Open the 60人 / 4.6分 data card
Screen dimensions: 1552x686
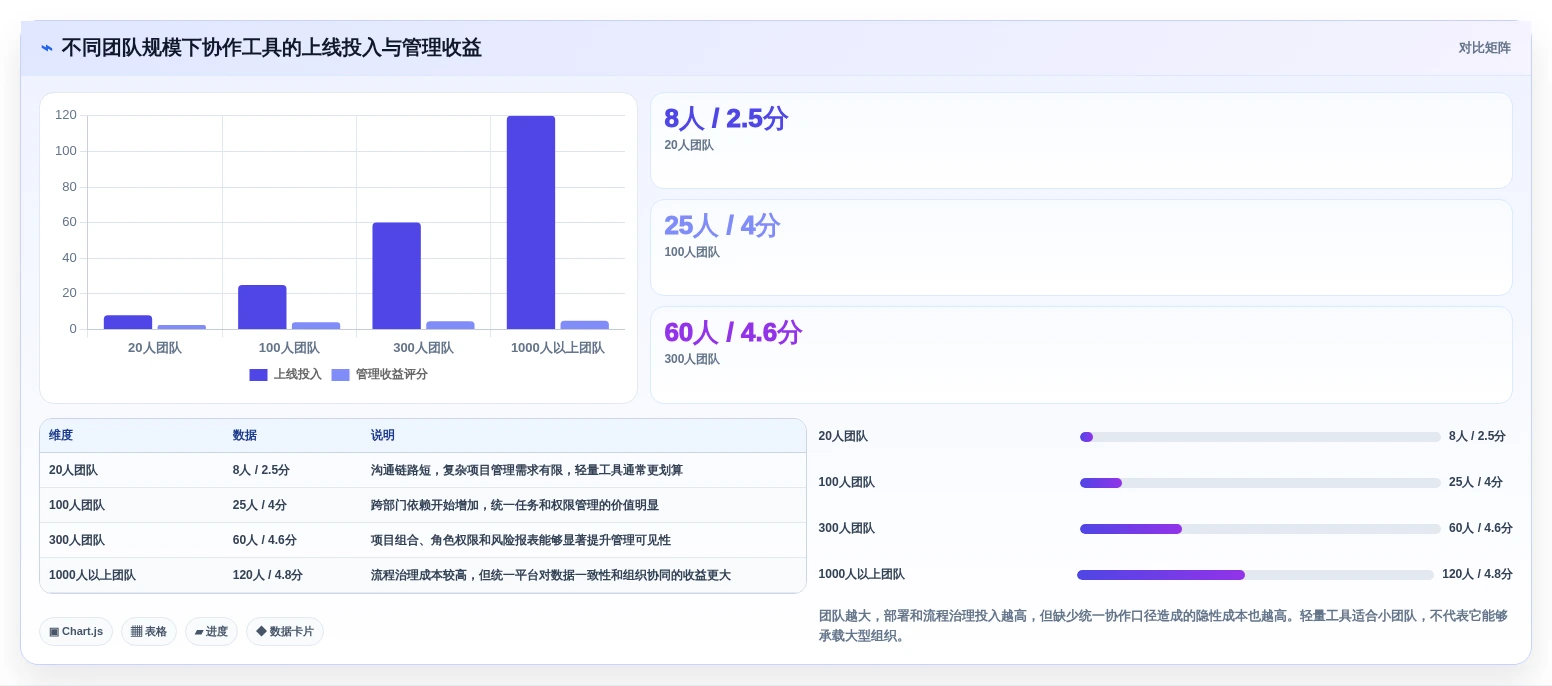click(x=1081, y=355)
